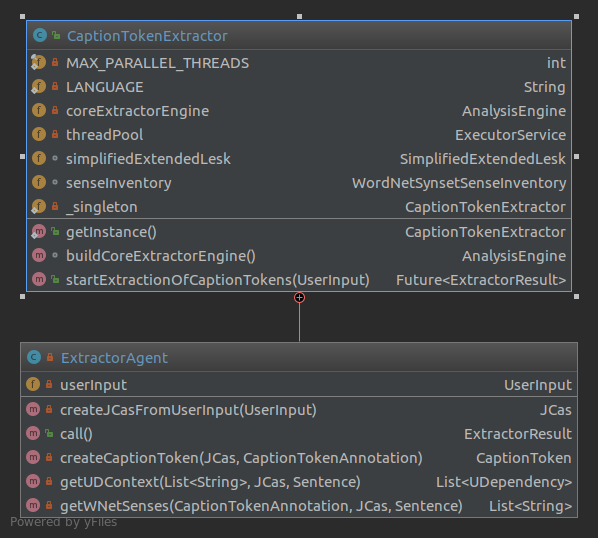Select the createCaptionToken method row

(299, 458)
